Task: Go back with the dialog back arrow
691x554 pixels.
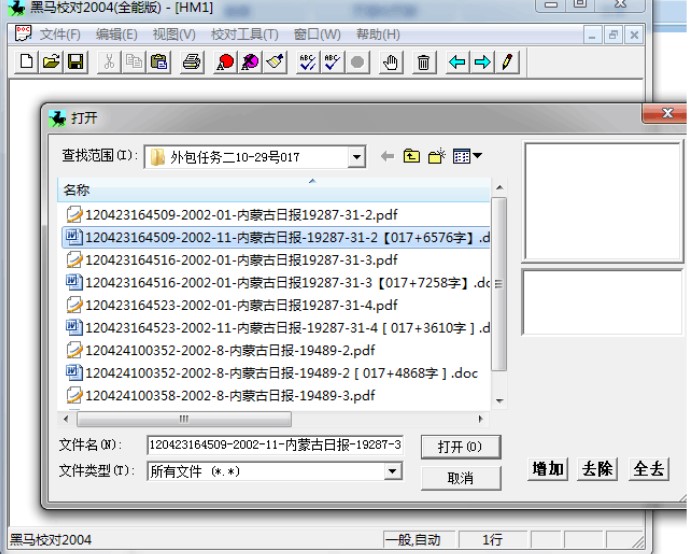Action: tap(387, 156)
